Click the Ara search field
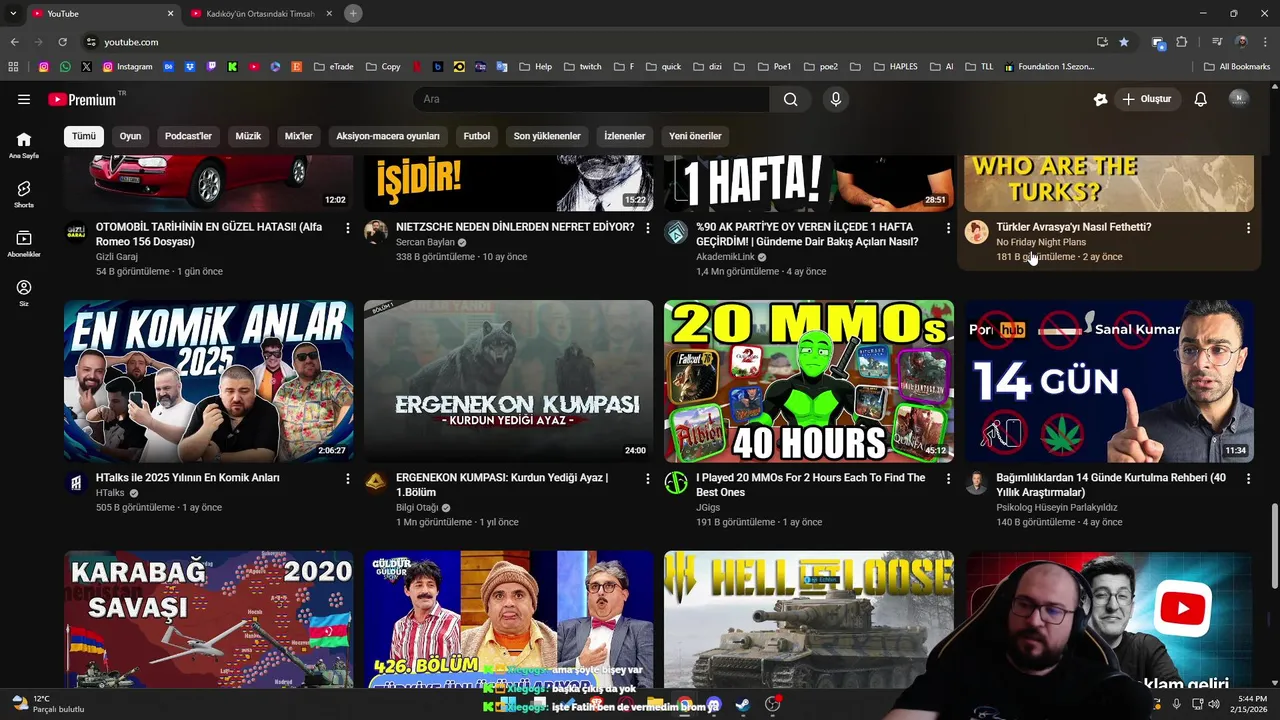 click(x=591, y=99)
